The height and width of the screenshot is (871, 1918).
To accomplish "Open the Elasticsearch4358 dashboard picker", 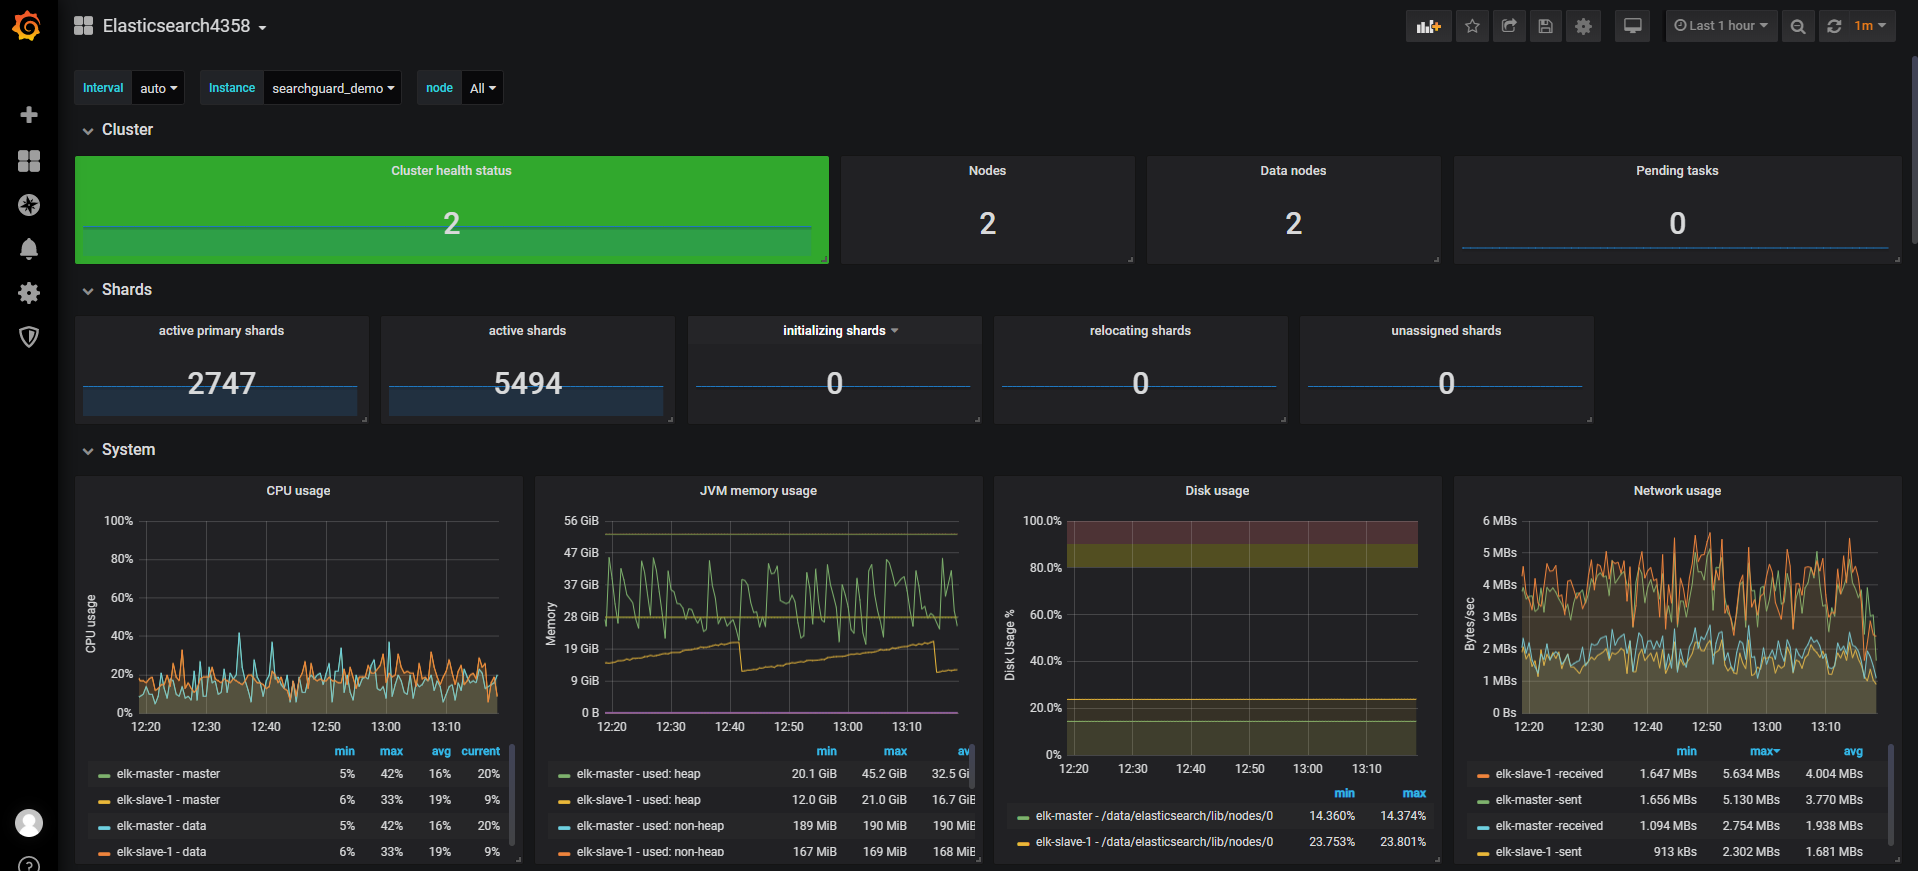I will pyautogui.click(x=184, y=26).
